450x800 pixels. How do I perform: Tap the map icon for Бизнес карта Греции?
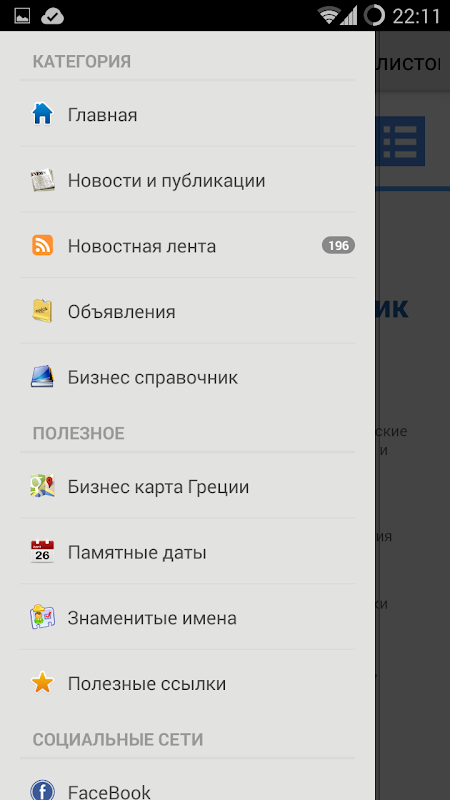[x=42, y=486]
